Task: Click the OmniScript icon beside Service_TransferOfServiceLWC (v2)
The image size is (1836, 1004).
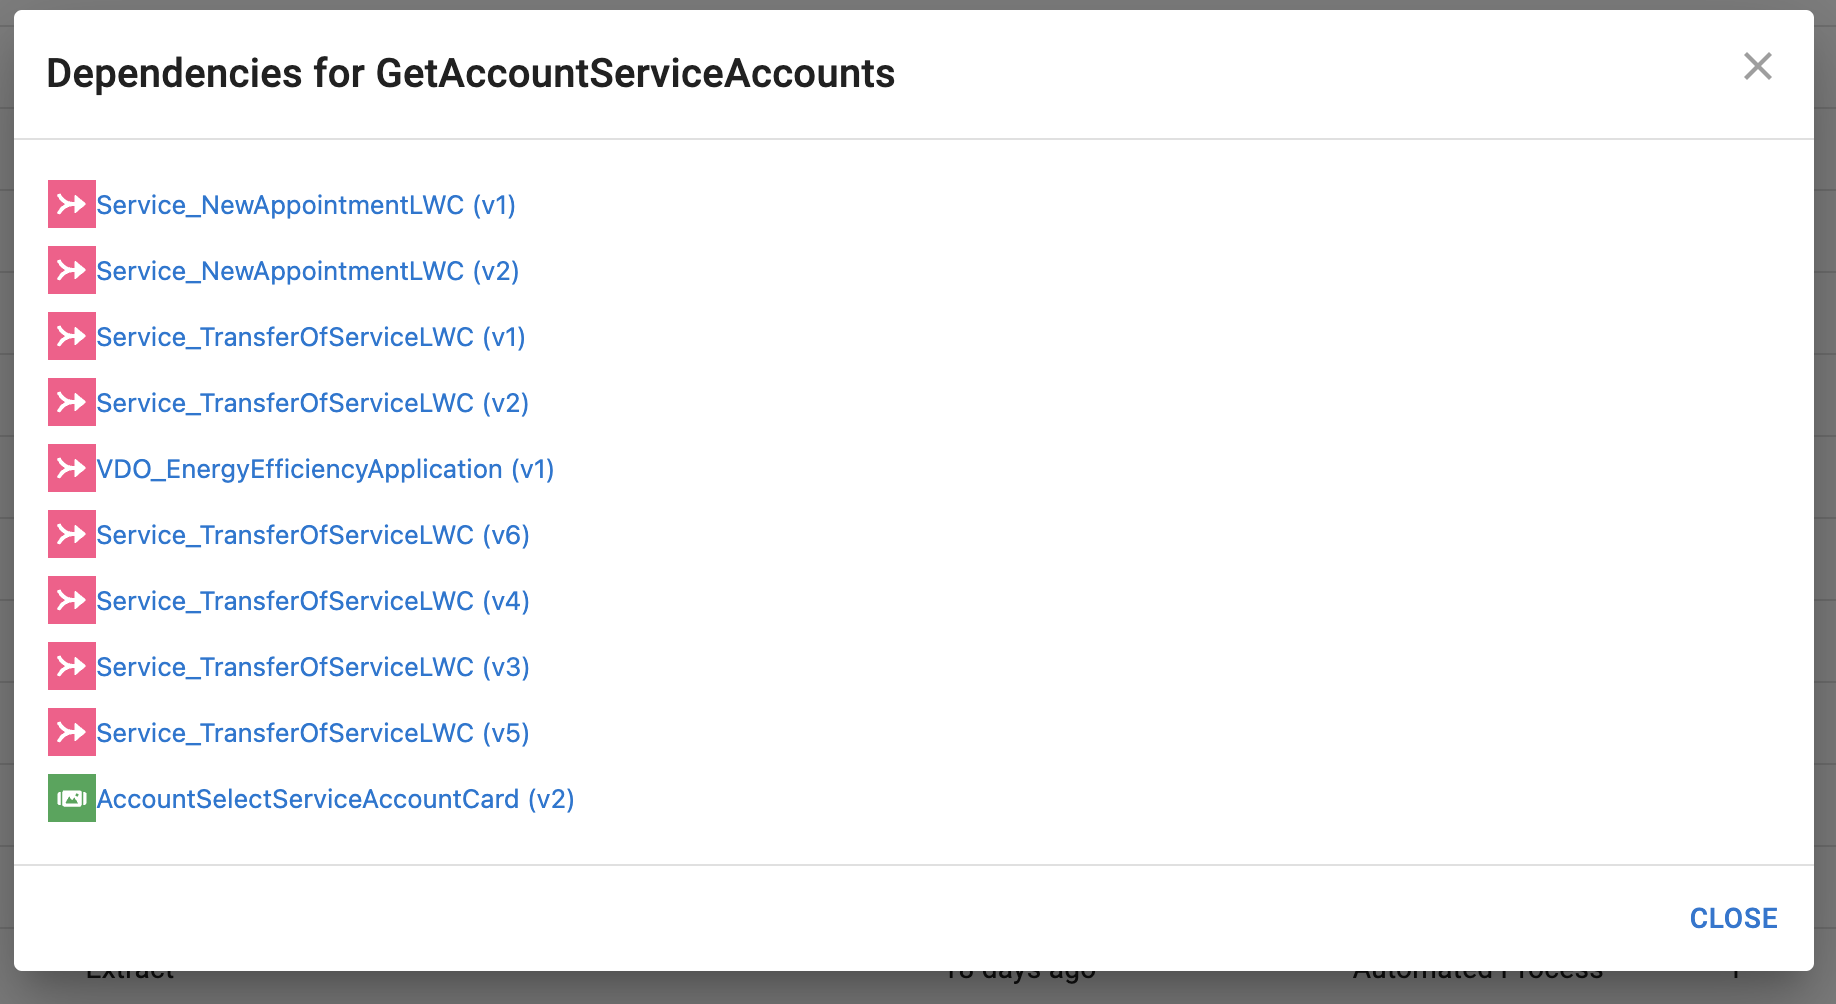Action: click(72, 402)
